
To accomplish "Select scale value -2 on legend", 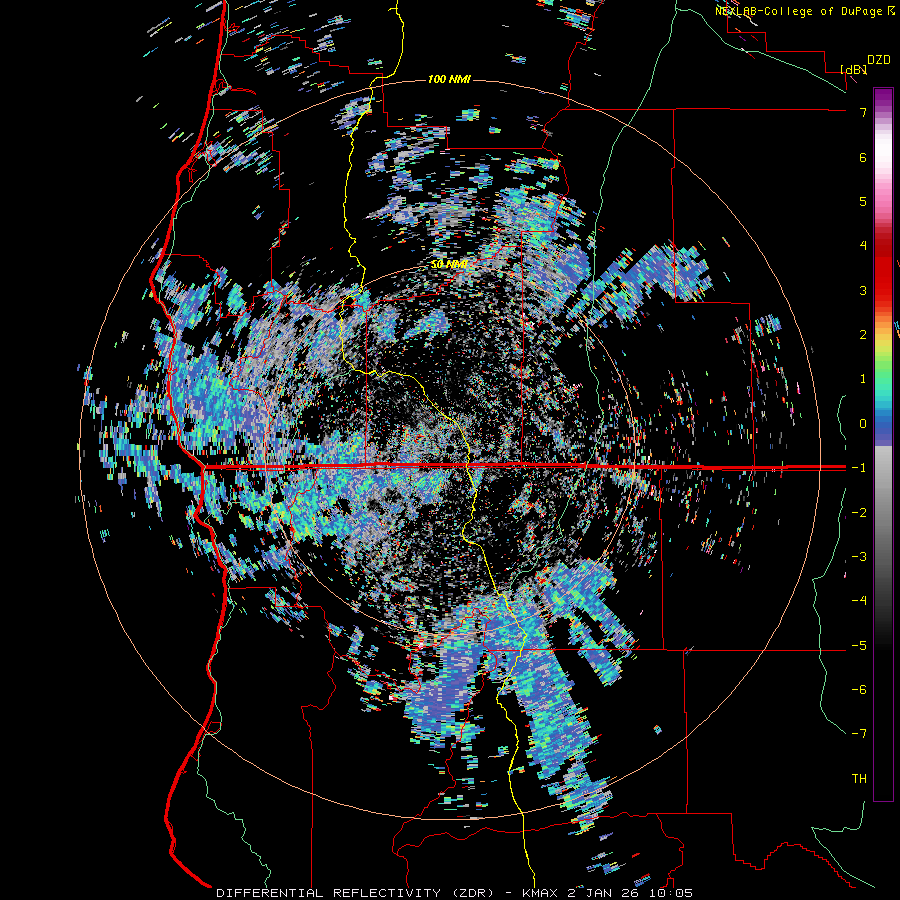I will (x=859, y=512).
